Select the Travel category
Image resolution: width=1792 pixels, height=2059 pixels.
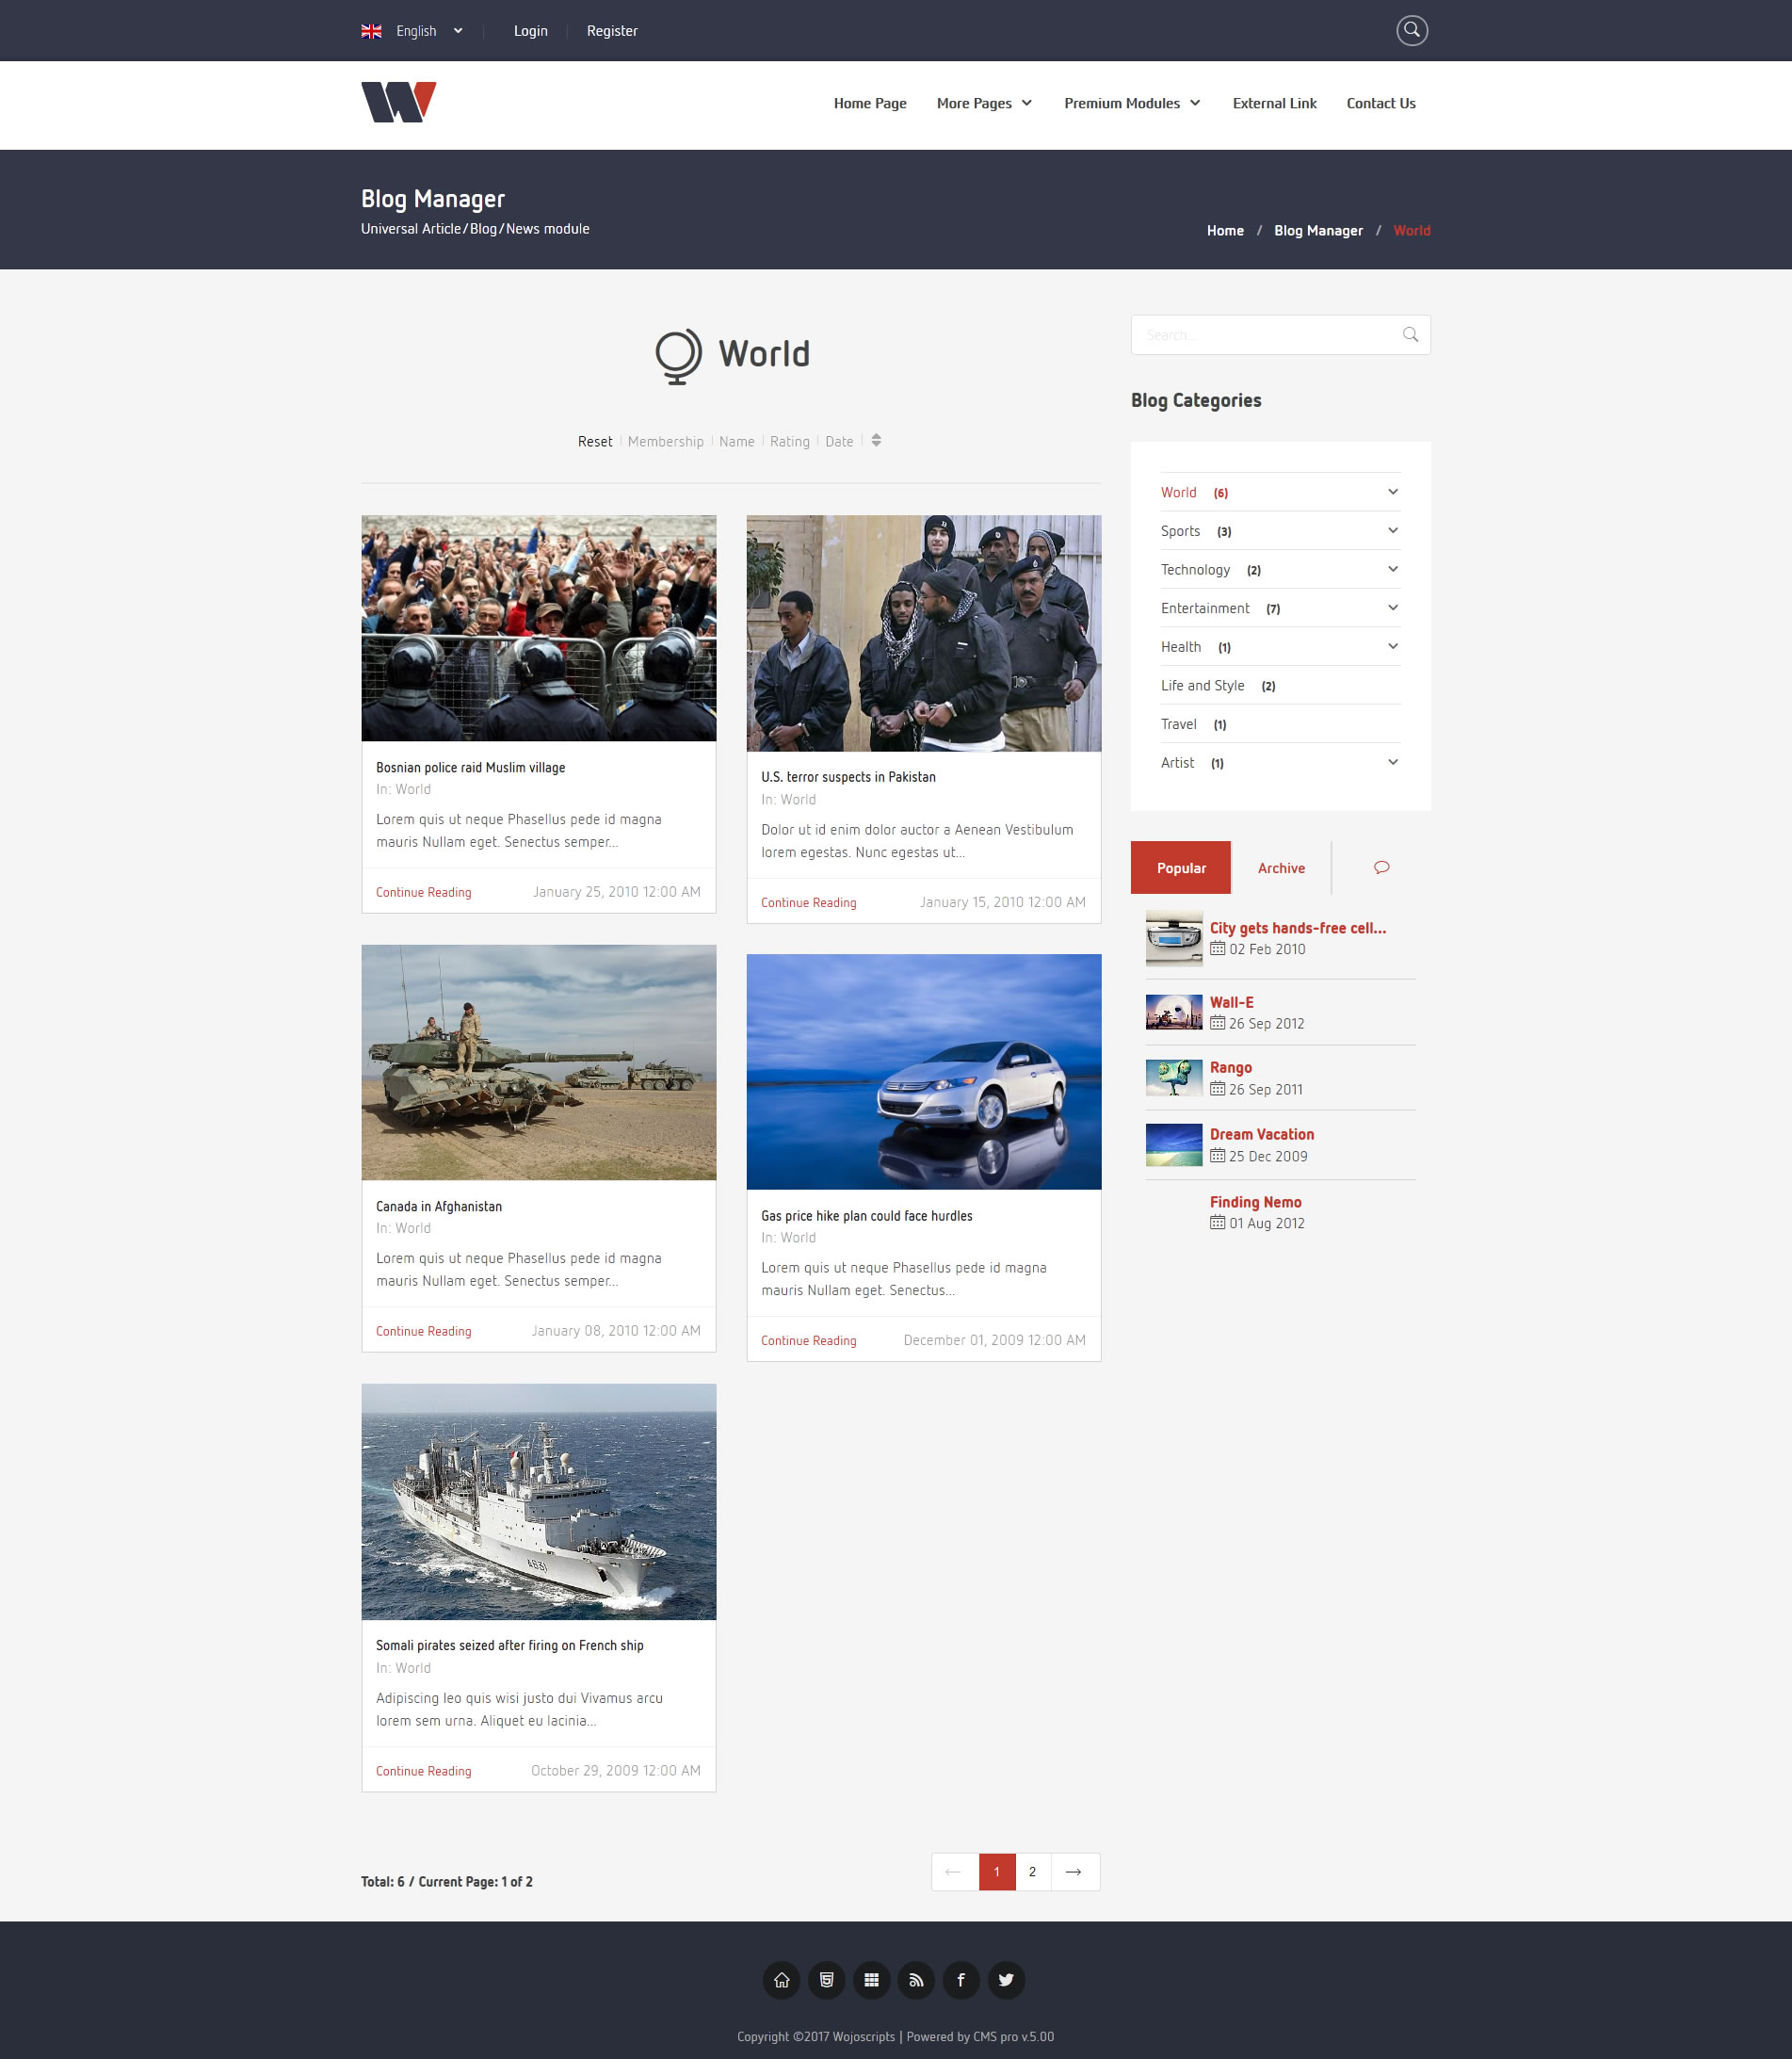click(x=1178, y=724)
